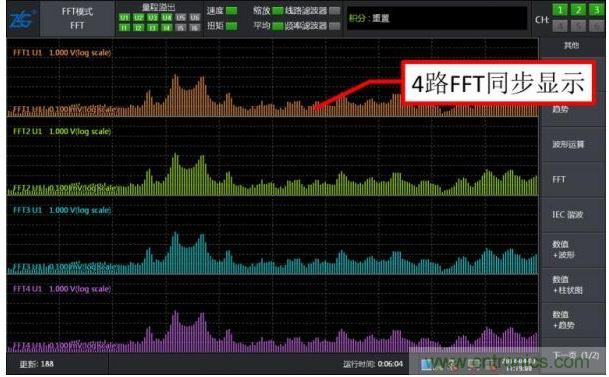The image size is (609, 377).
Task: Select the U4 range indicator
Action: (x=166, y=17)
